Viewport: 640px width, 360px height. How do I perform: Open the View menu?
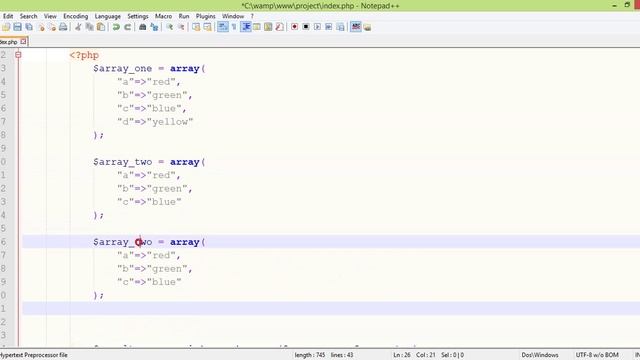[x=50, y=16]
